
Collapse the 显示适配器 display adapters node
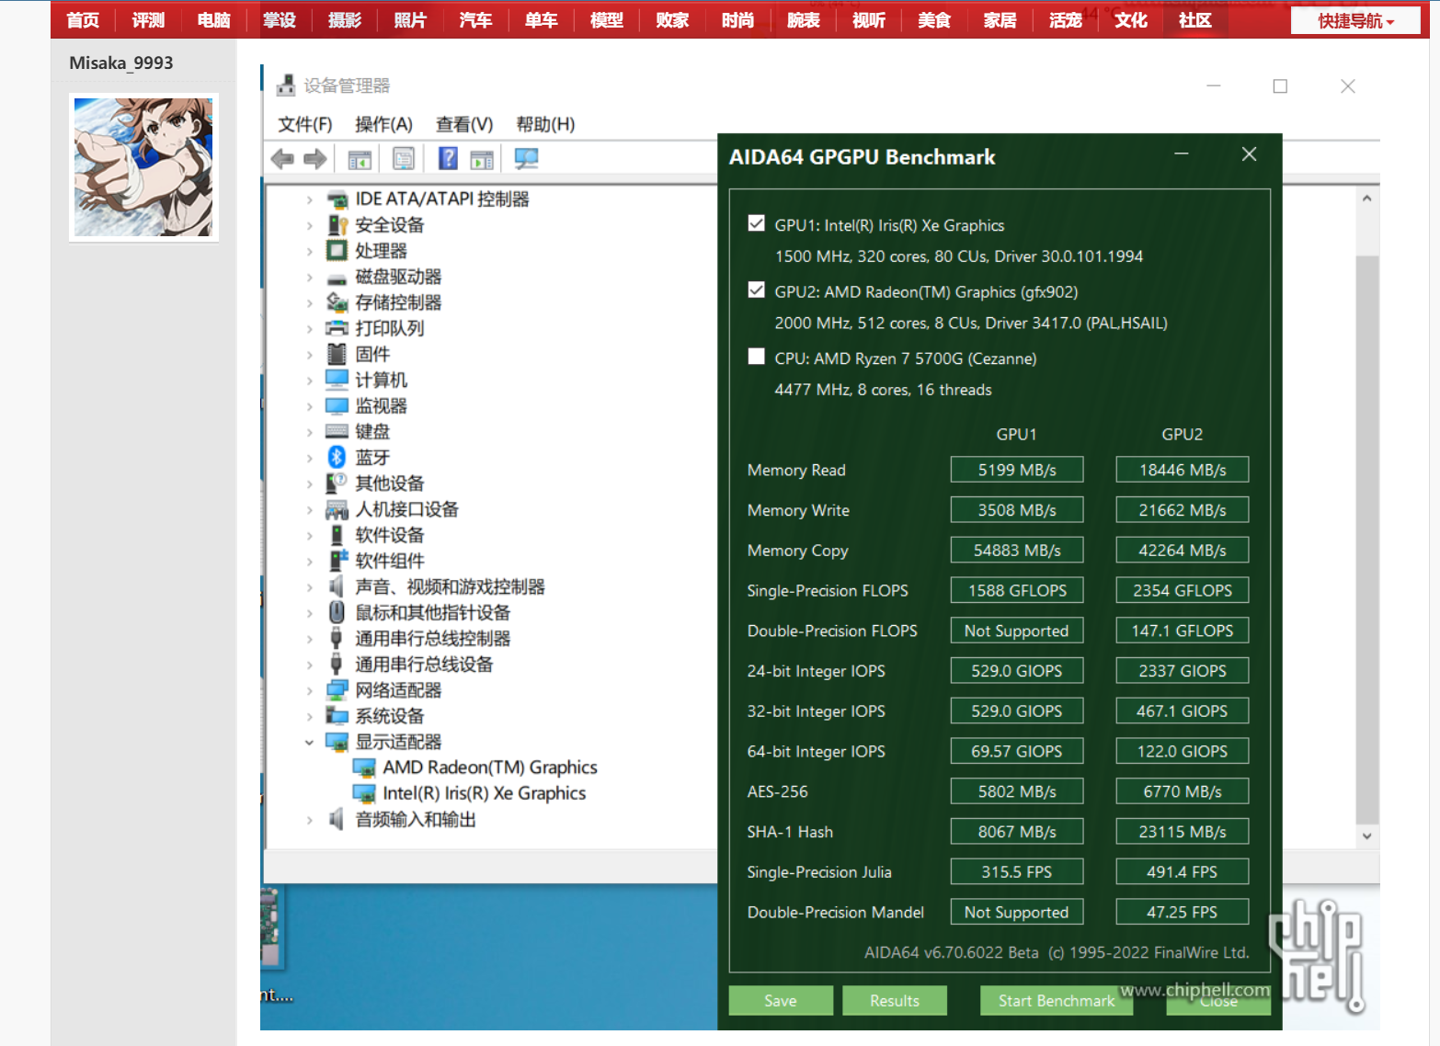point(309,742)
